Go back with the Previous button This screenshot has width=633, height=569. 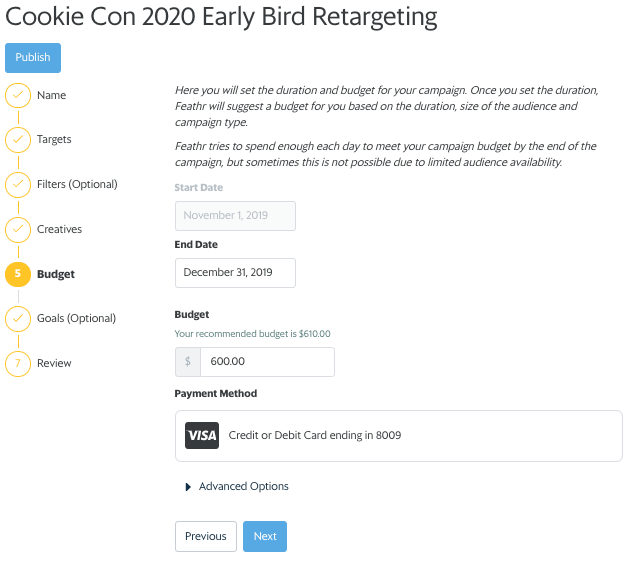[x=206, y=537]
